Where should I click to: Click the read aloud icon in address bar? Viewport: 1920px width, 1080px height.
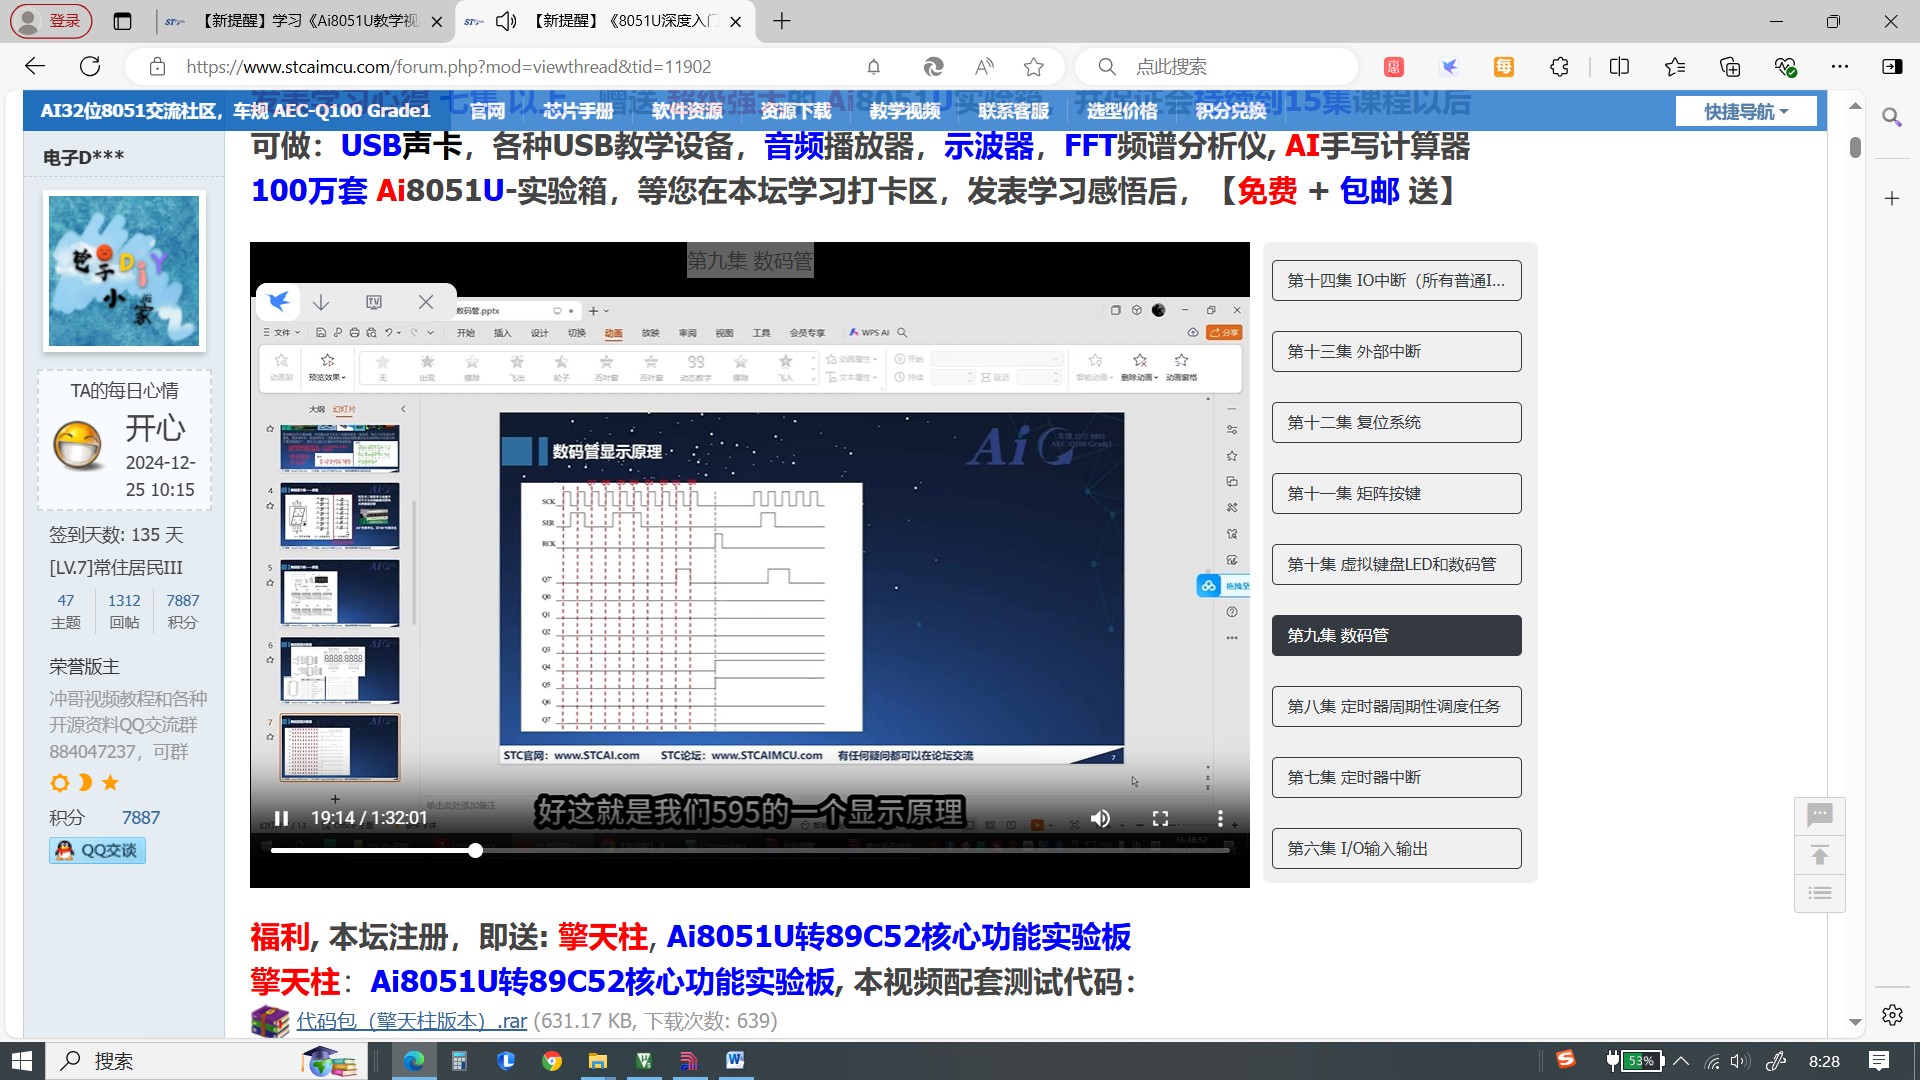pos(984,67)
